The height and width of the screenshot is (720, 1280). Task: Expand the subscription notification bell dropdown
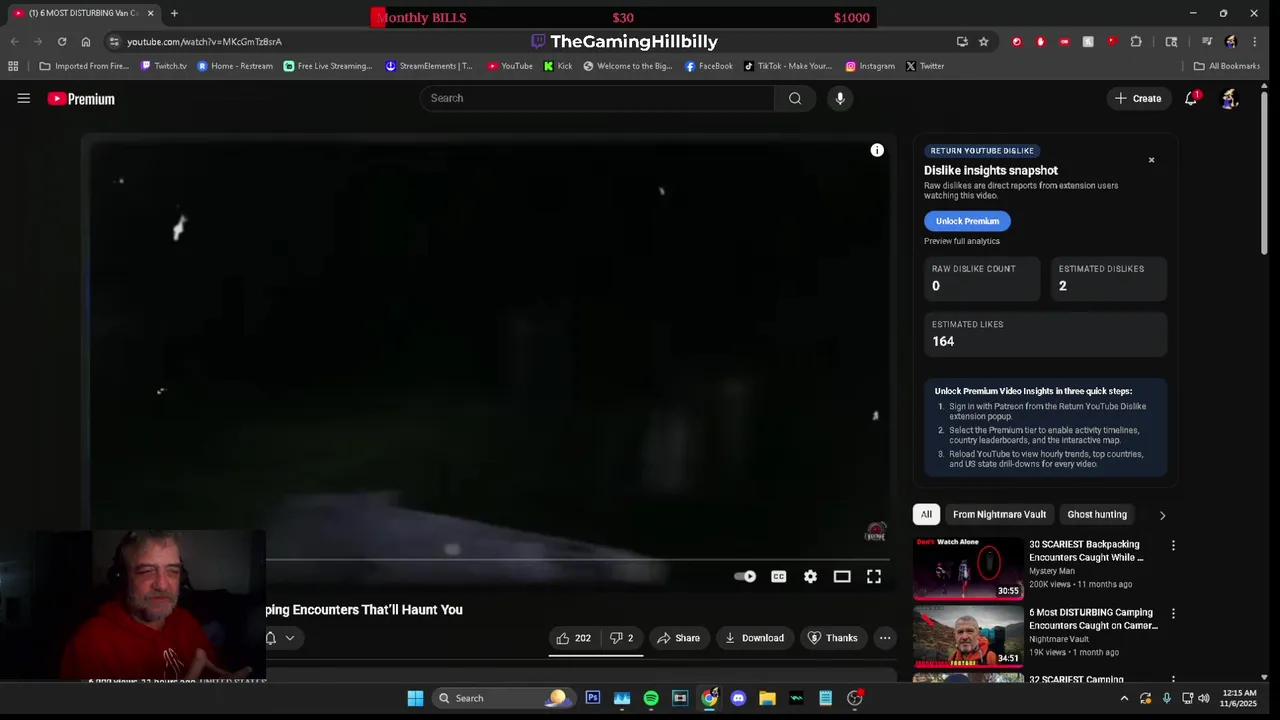coord(281,638)
